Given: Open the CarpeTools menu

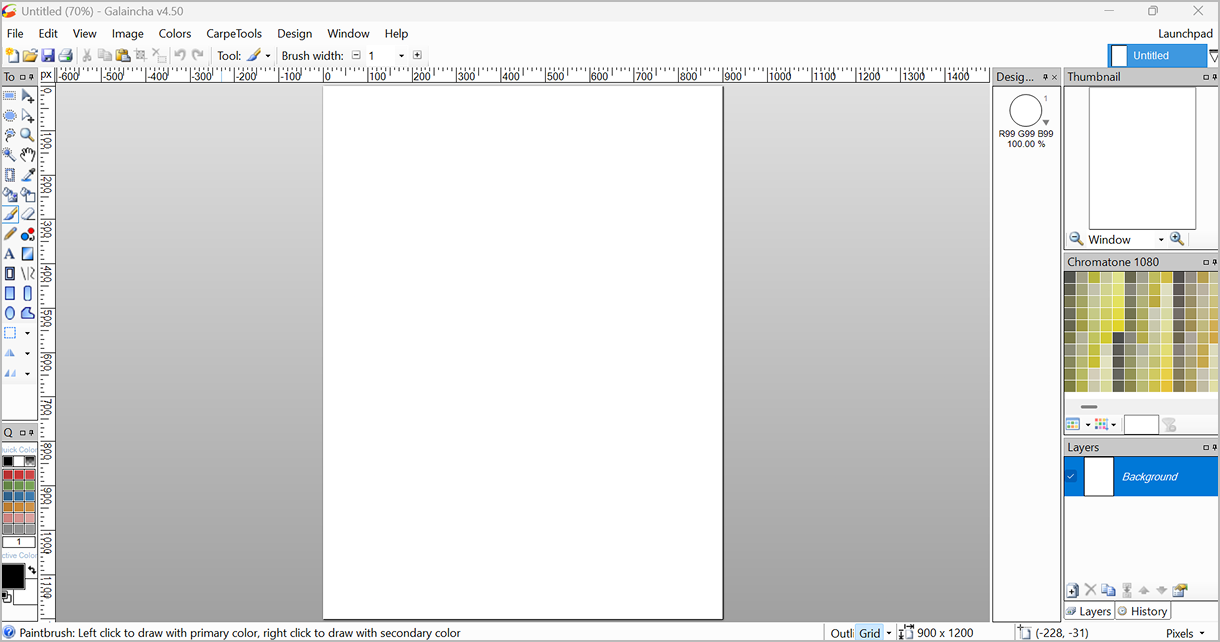Looking at the screenshot, I should (x=234, y=33).
